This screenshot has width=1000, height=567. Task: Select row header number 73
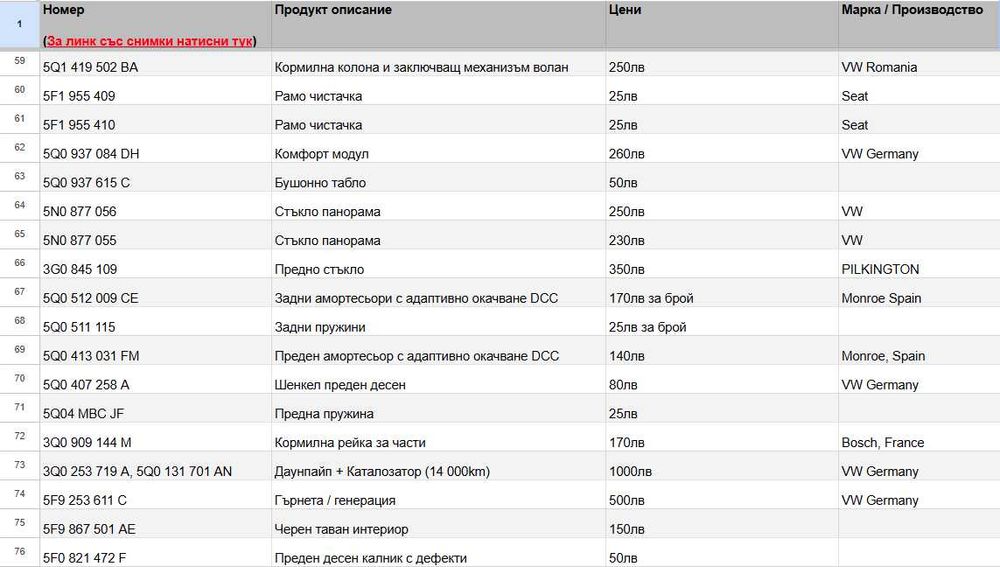[x=19, y=465]
